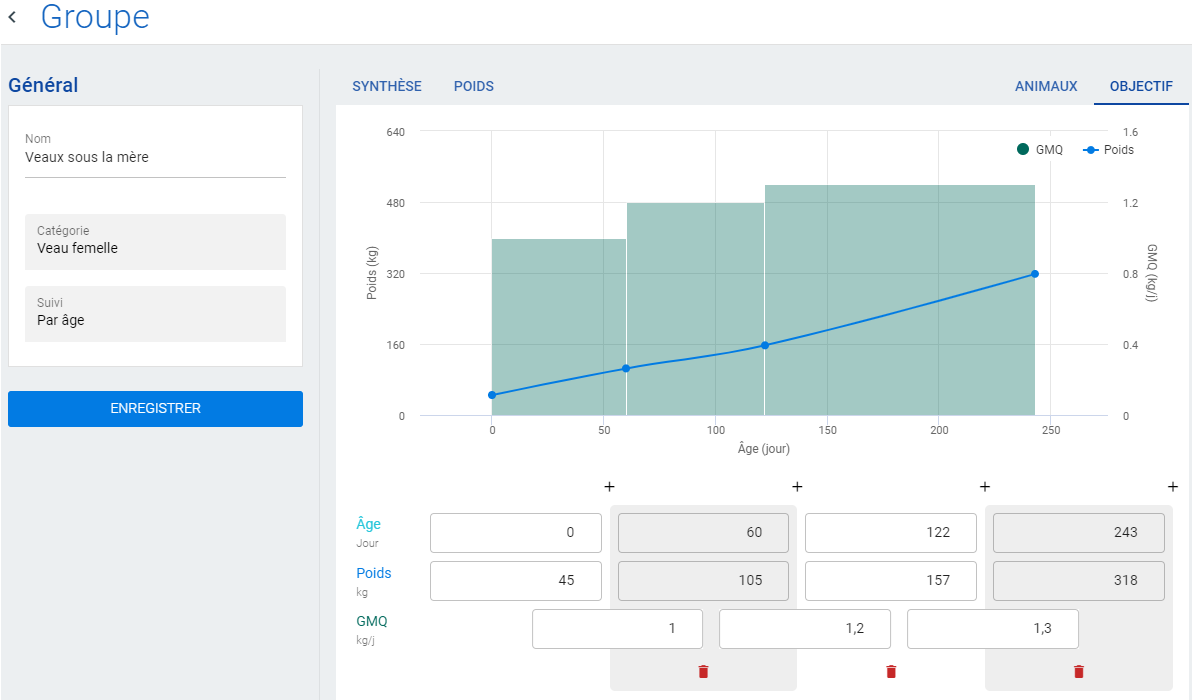Click the ENREGISTRER button
This screenshot has height=700, width=1192.
pos(155,409)
